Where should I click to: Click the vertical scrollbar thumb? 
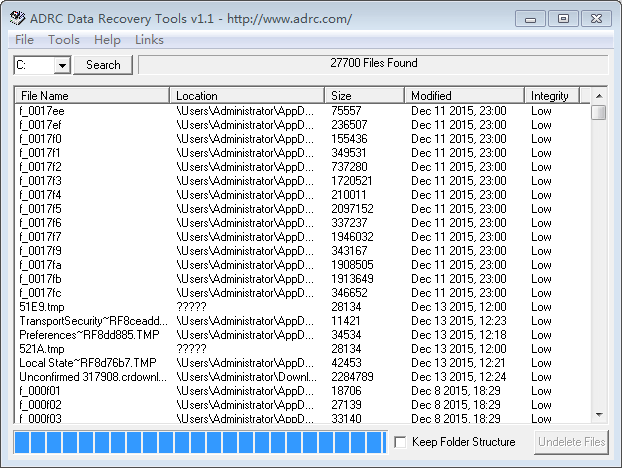point(599,112)
